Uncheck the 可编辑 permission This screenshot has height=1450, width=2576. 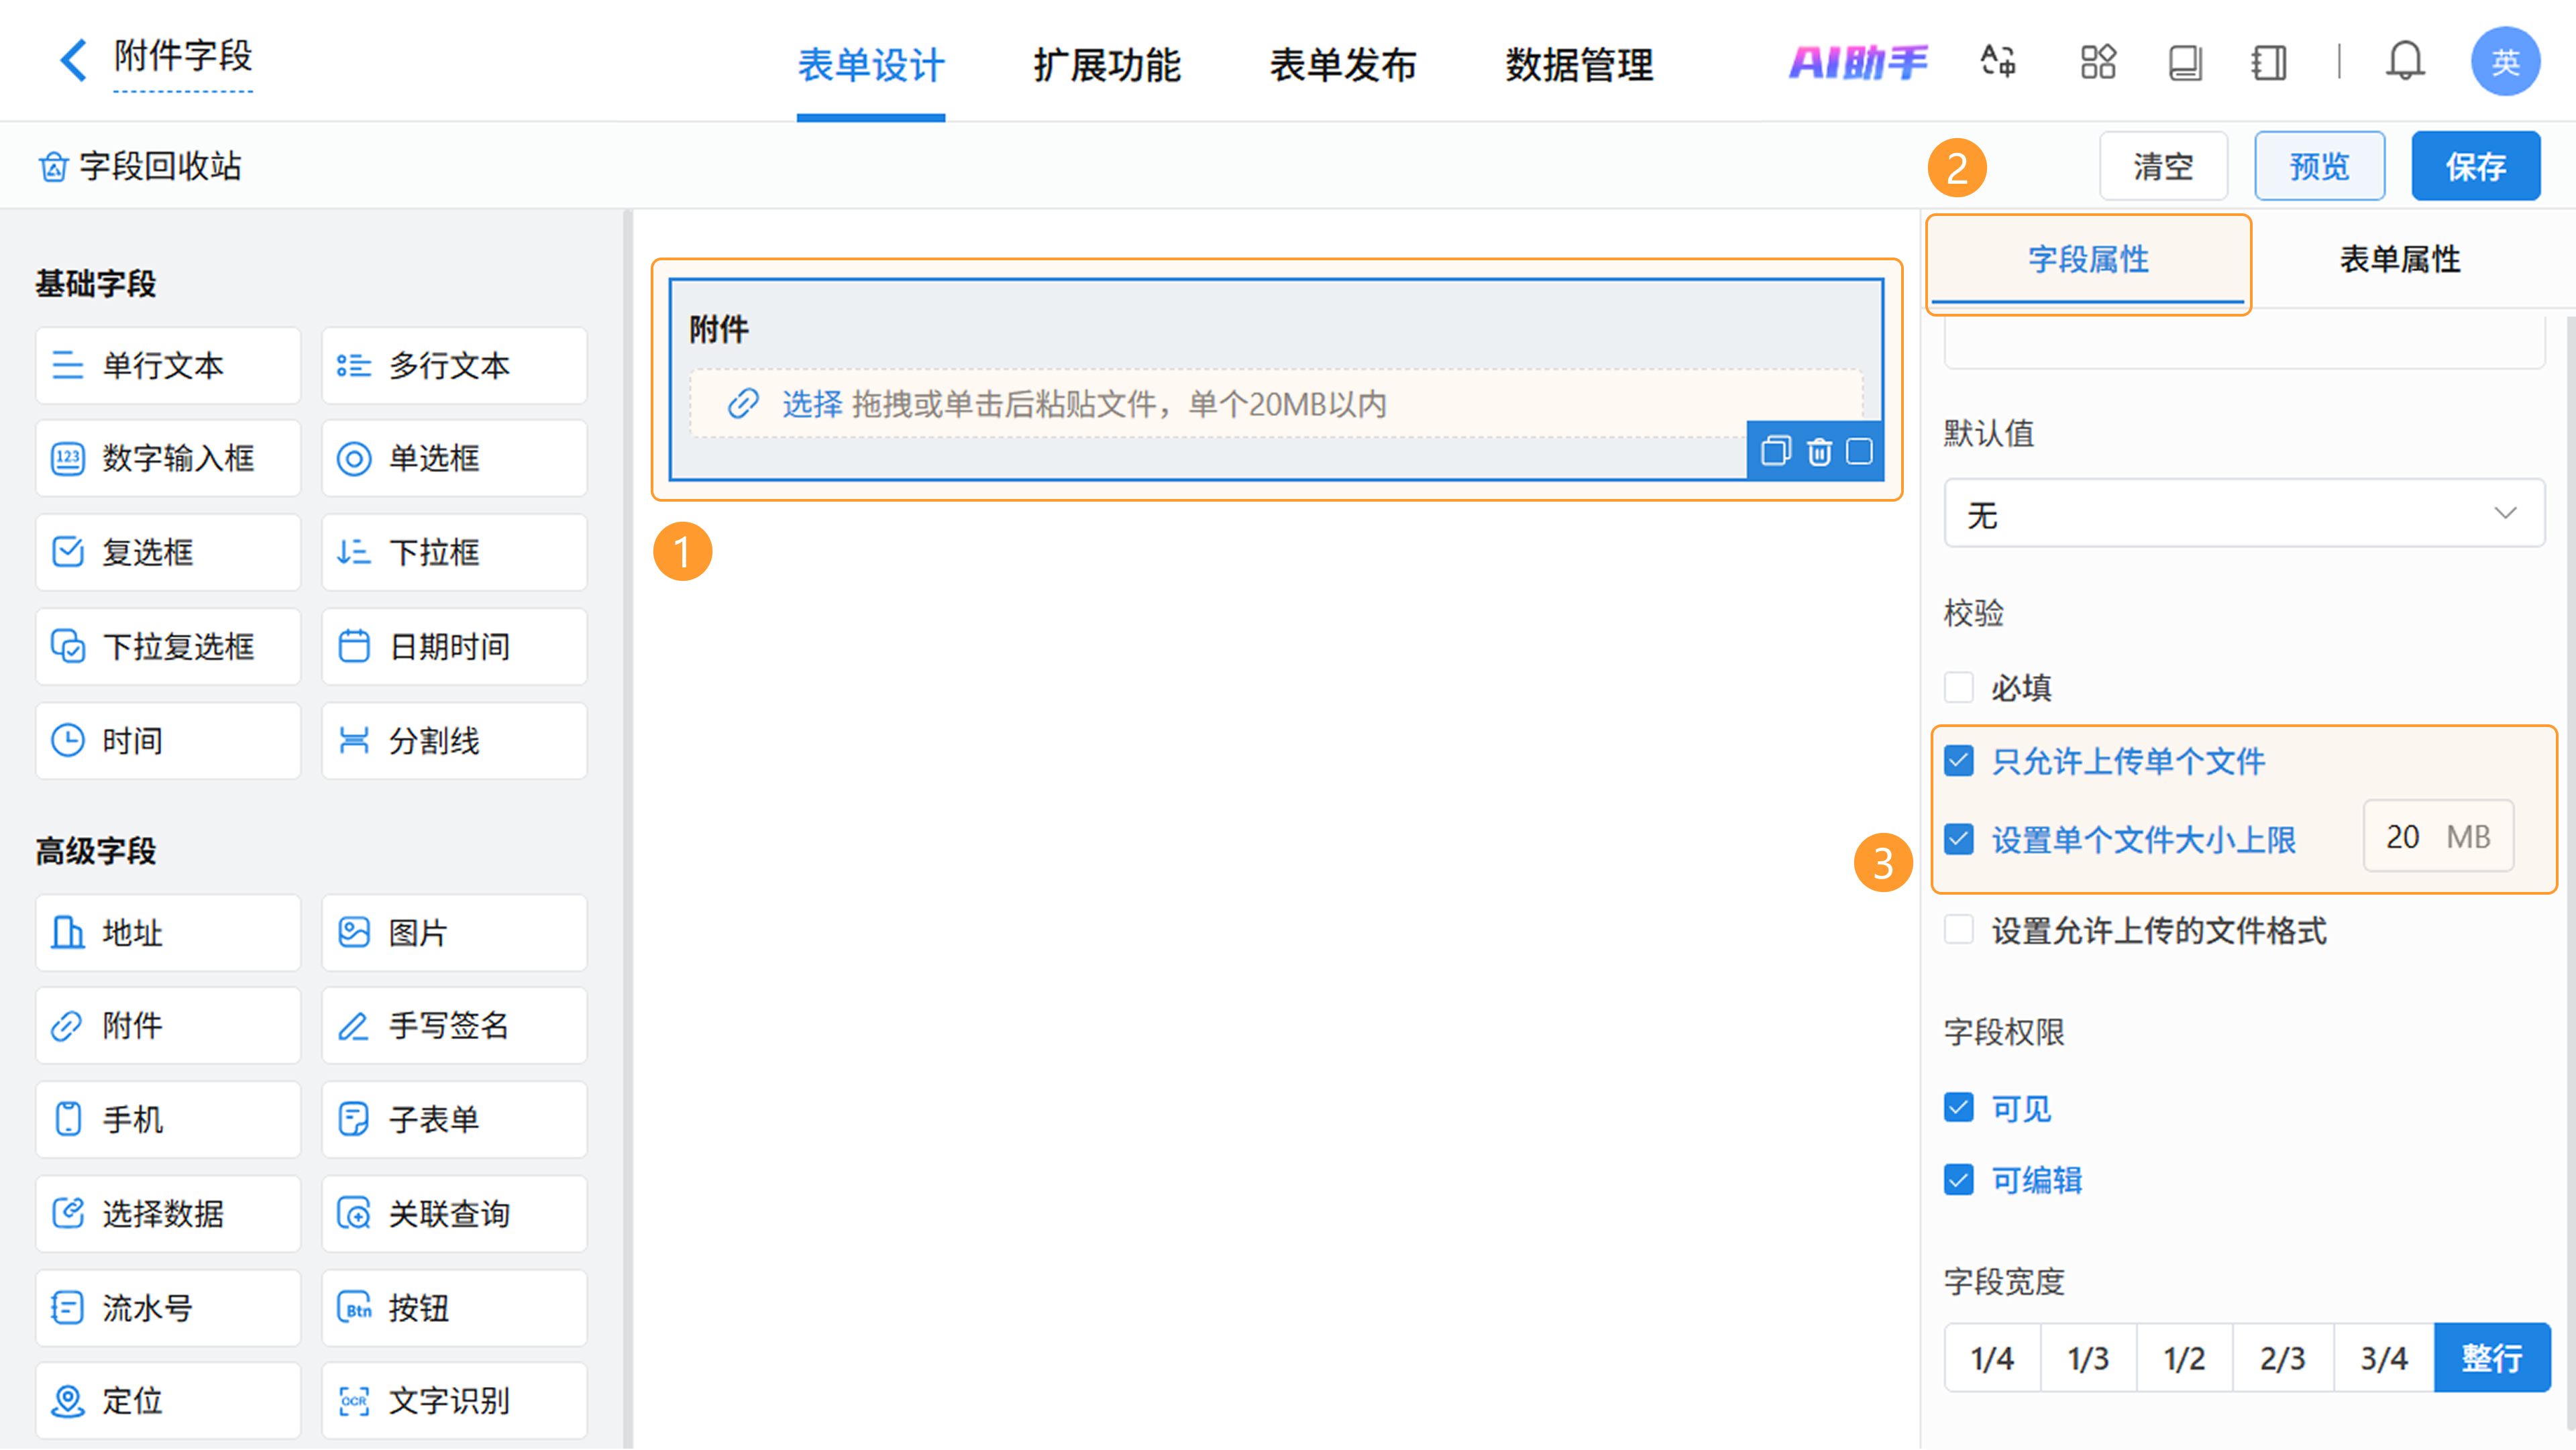tap(1958, 1180)
